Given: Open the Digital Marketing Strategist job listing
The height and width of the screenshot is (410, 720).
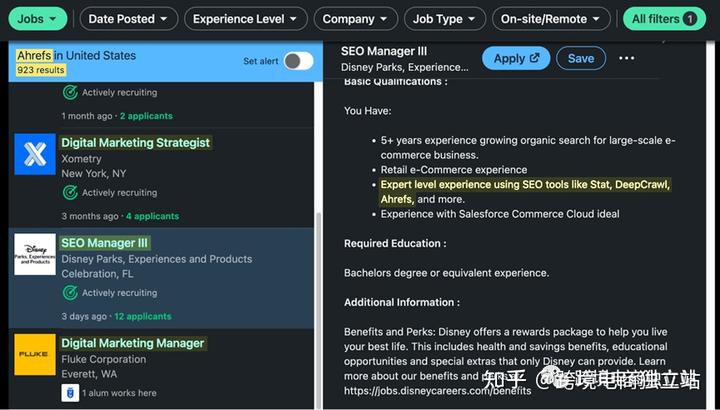Looking at the screenshot, I should click(135, 143).
